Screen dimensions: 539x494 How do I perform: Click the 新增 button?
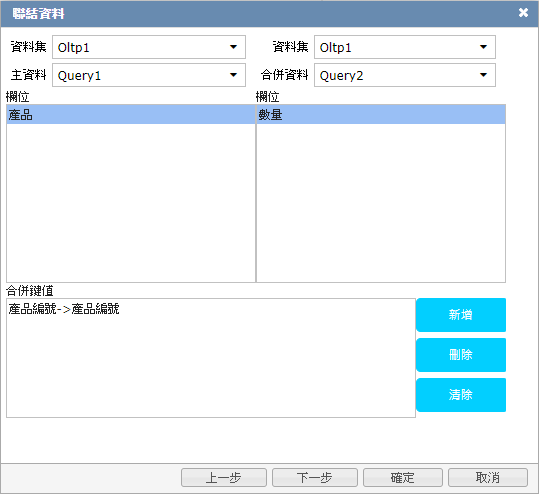click(461, 315)
